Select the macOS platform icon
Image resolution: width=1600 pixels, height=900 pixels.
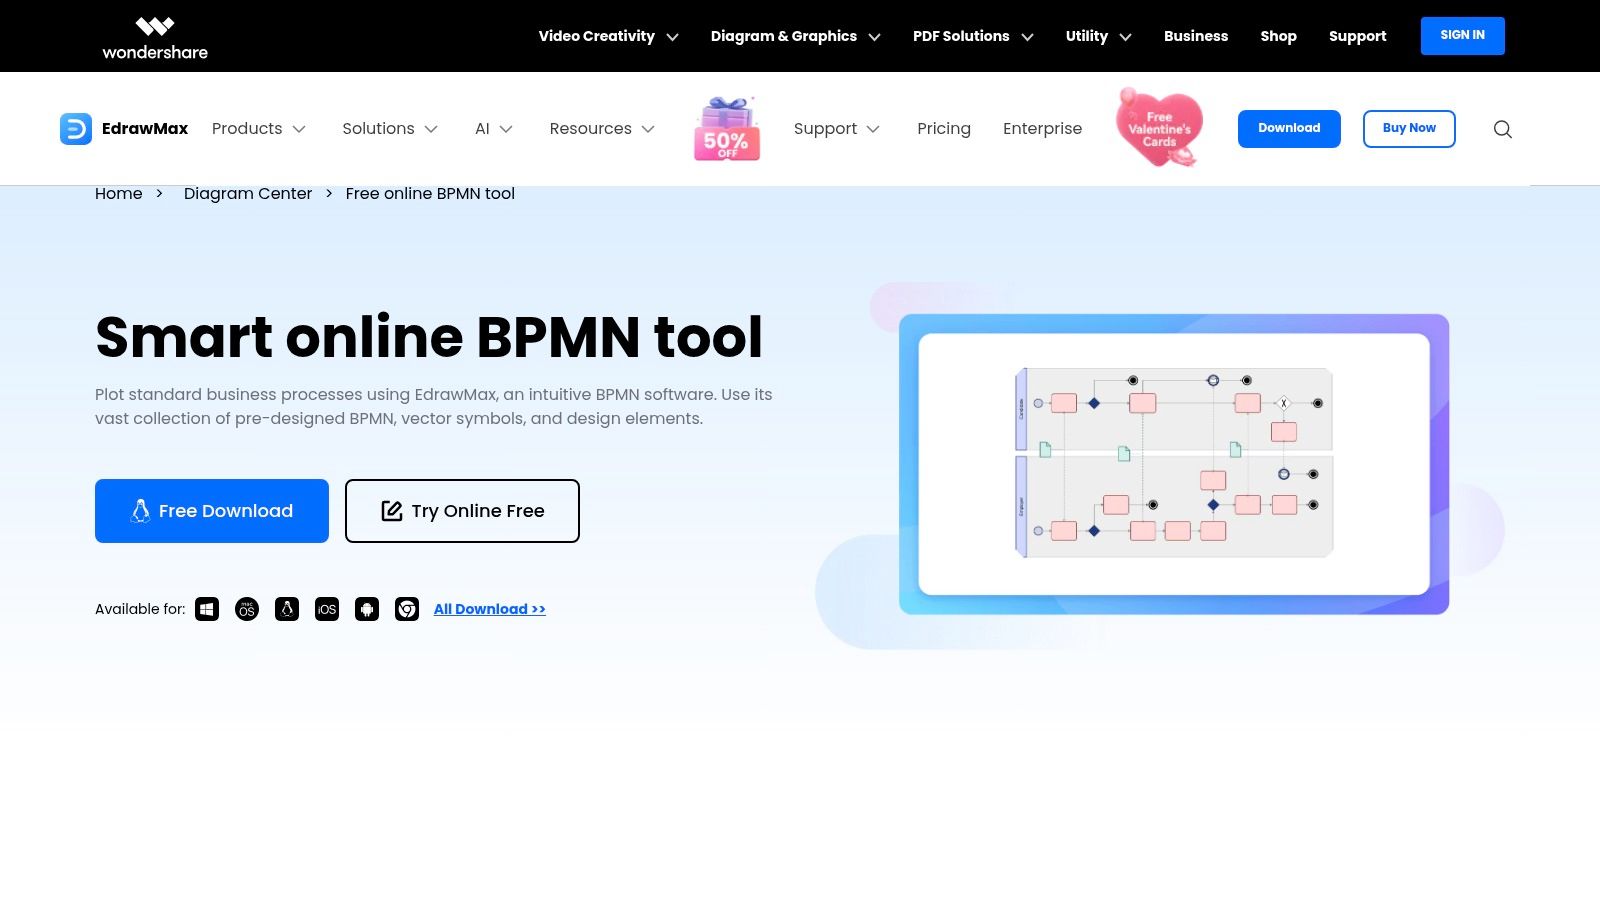pyautogui.click(x=247, y=609)
